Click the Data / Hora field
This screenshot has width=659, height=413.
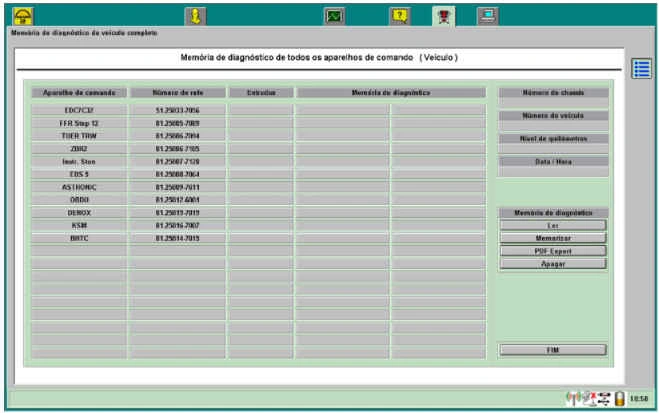(x=553, y=172)
